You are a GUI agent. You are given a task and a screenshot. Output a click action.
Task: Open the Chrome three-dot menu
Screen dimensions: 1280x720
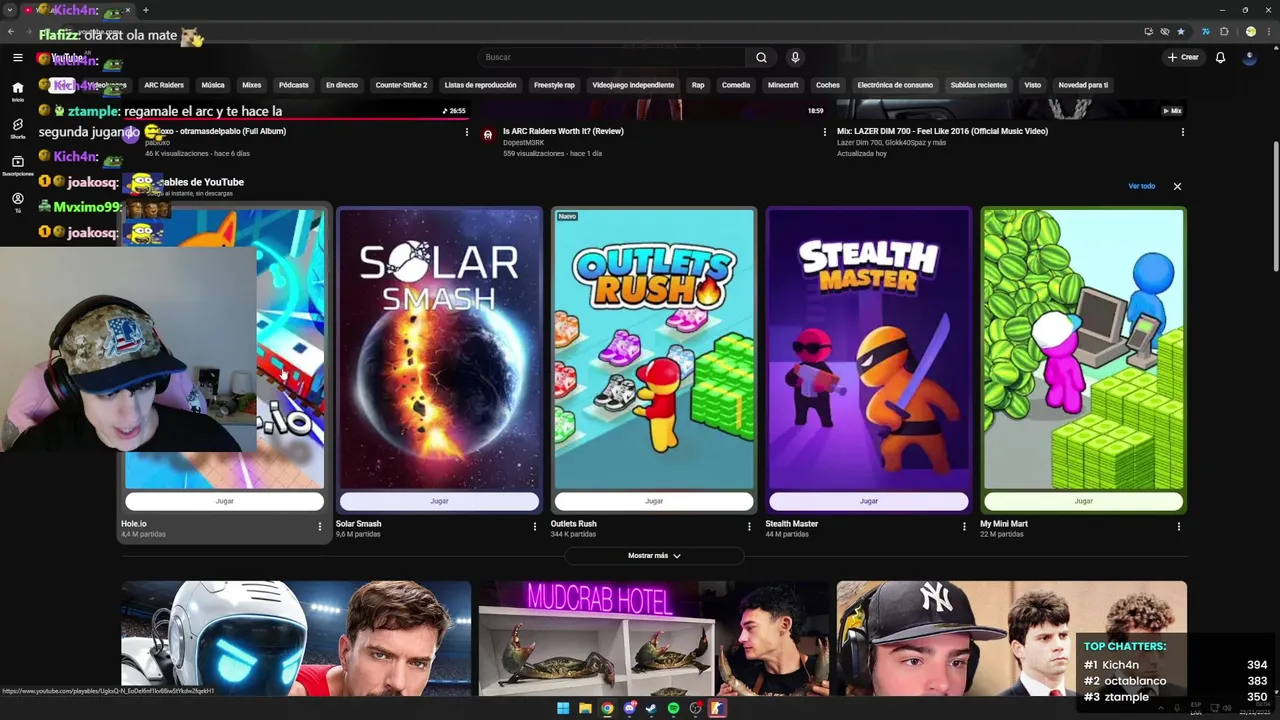pos(1267,32)
